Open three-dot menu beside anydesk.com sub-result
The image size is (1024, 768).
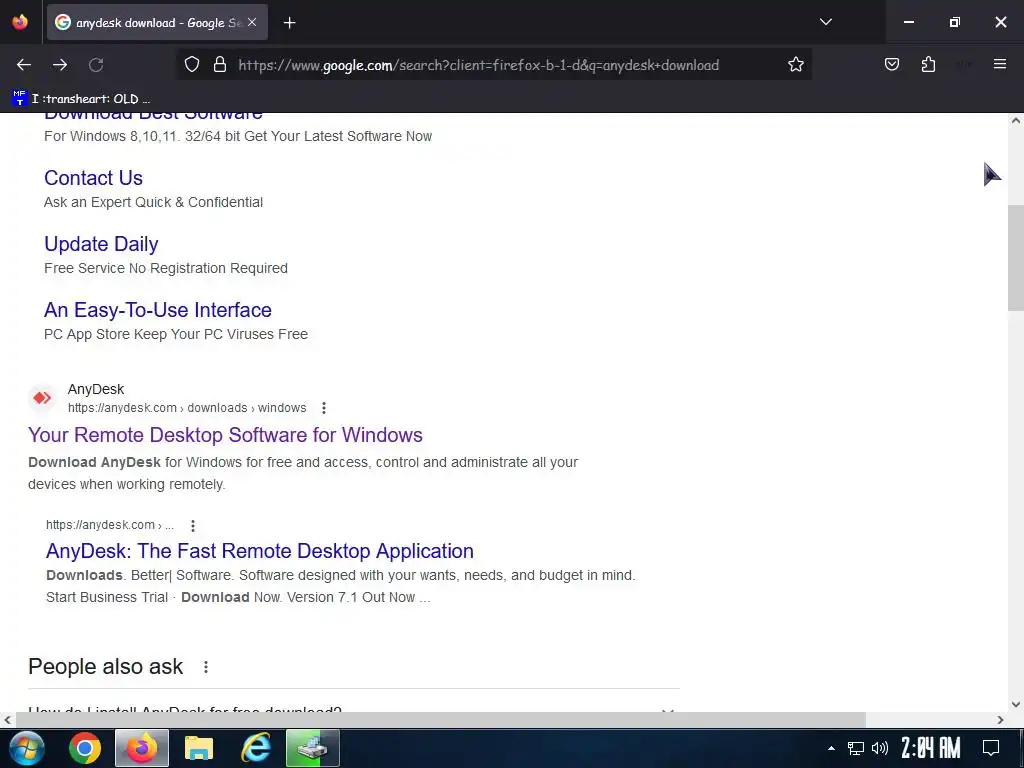tap(193, 526)
